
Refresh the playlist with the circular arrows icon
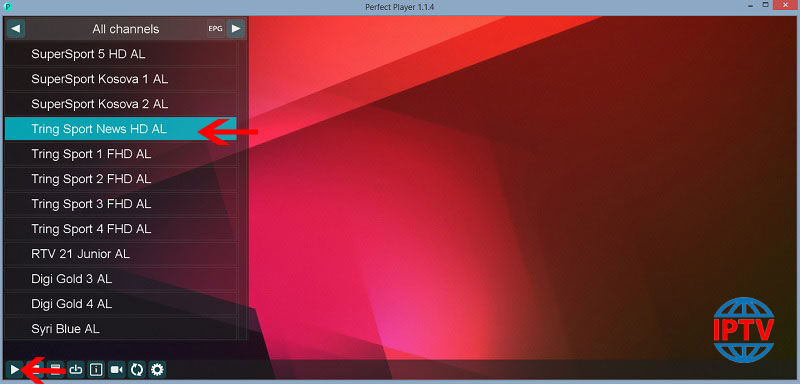[x=137, y=369]
